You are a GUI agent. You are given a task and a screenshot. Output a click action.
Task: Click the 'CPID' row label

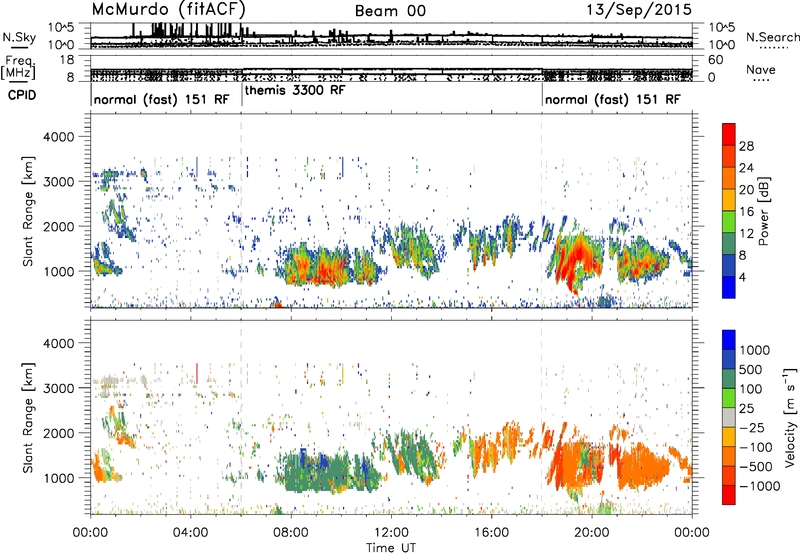click(x=21, y=95)
